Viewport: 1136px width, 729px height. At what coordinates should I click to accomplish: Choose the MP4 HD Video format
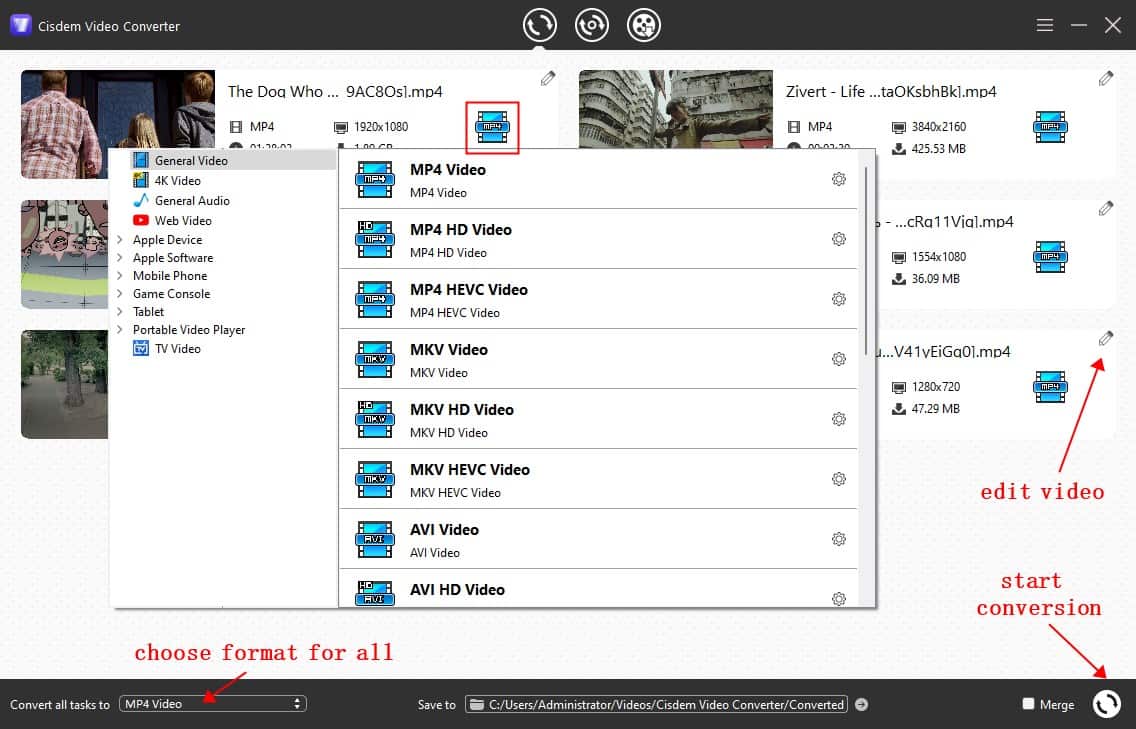(x=598, y=239)
